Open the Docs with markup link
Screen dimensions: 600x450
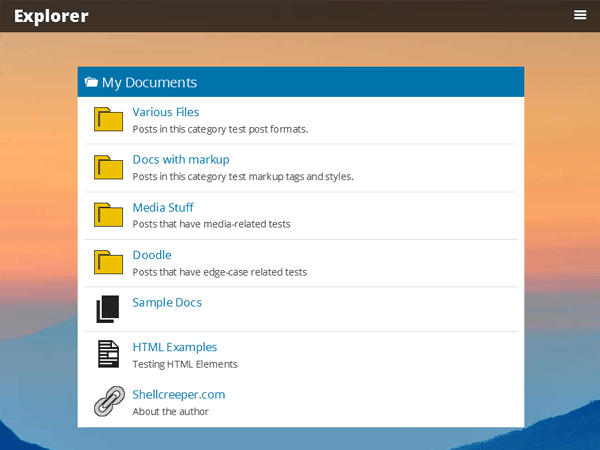[x=181, y=159]
